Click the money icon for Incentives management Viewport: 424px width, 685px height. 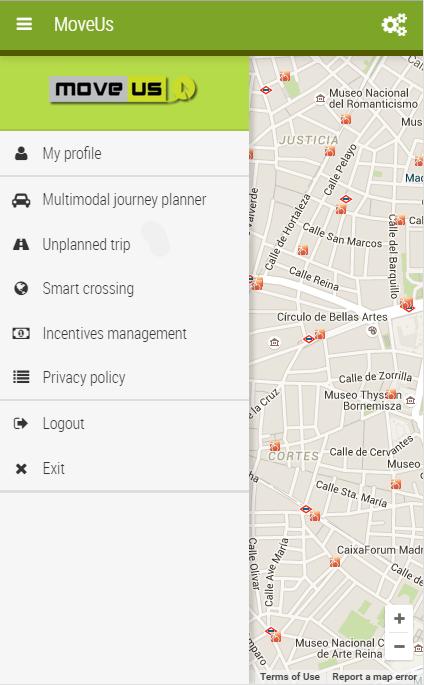(21, 333)
